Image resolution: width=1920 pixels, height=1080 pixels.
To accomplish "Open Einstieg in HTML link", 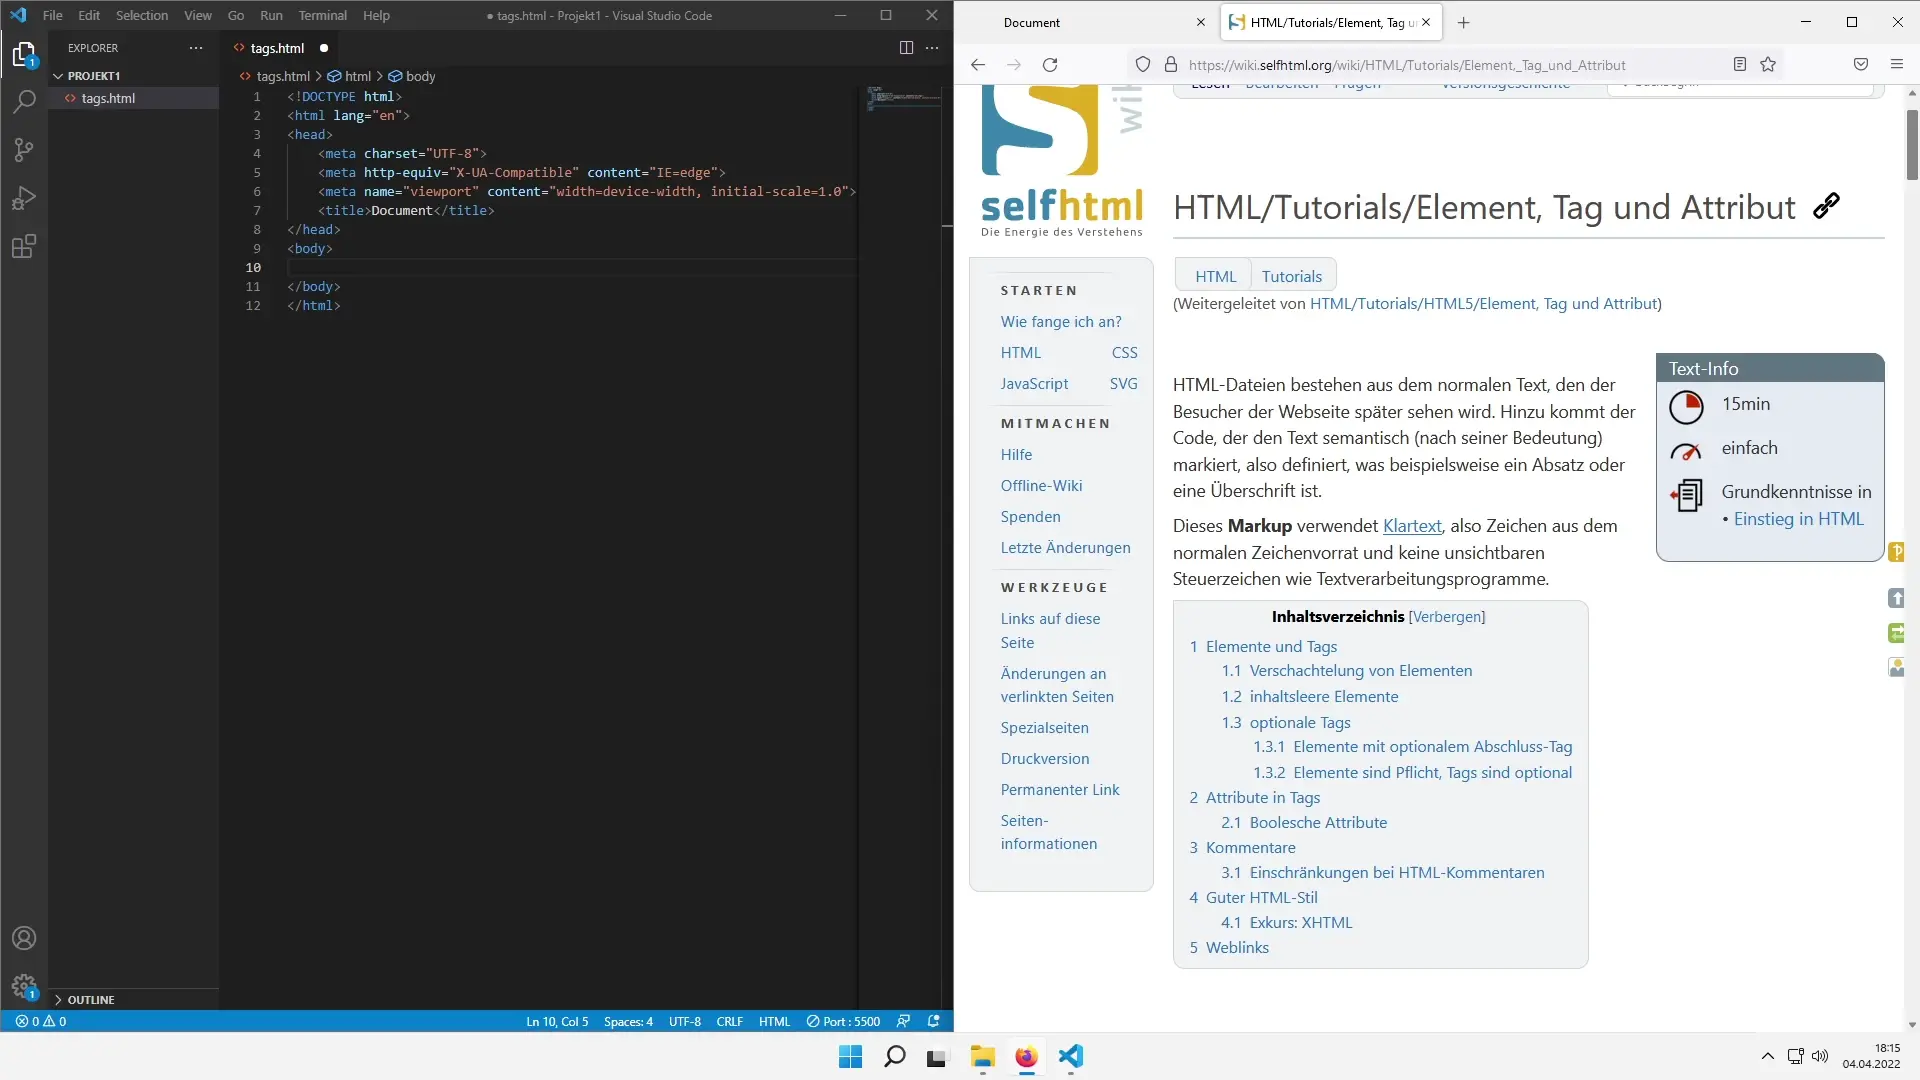I will coord(1798,519).
